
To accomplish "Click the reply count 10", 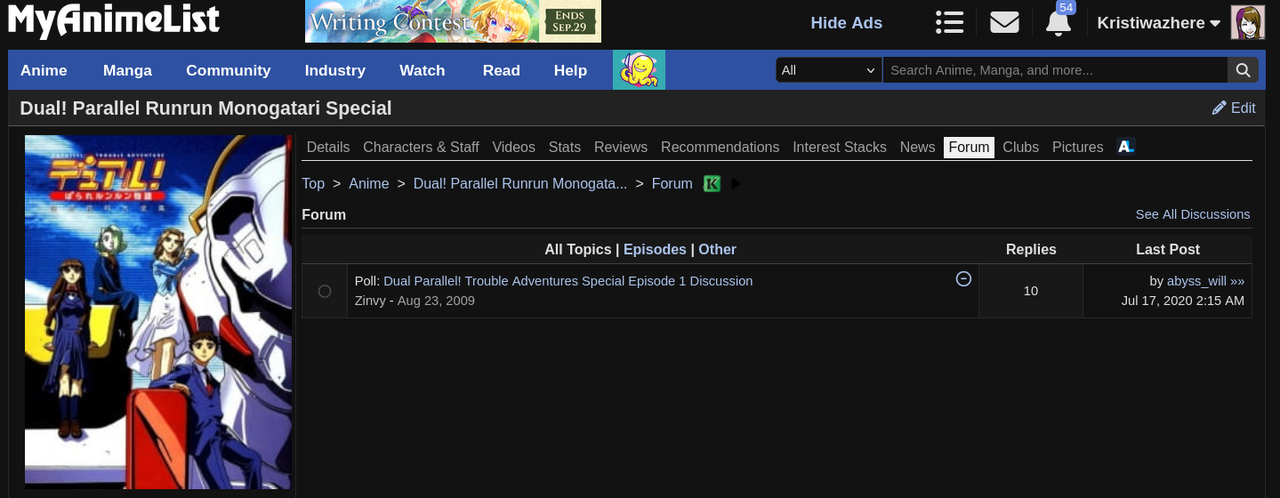I will pyautogui.click(x=1031, y=291).
